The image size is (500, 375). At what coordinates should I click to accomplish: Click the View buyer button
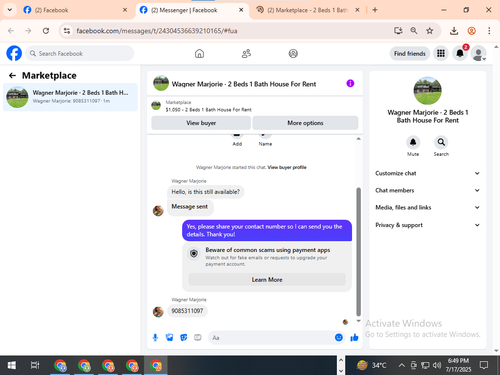(201, 123)
